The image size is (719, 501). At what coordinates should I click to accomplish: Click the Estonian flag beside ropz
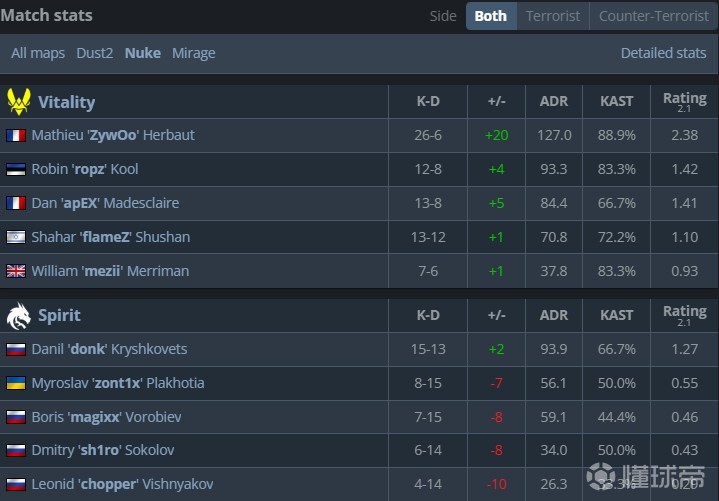(16, 169)
